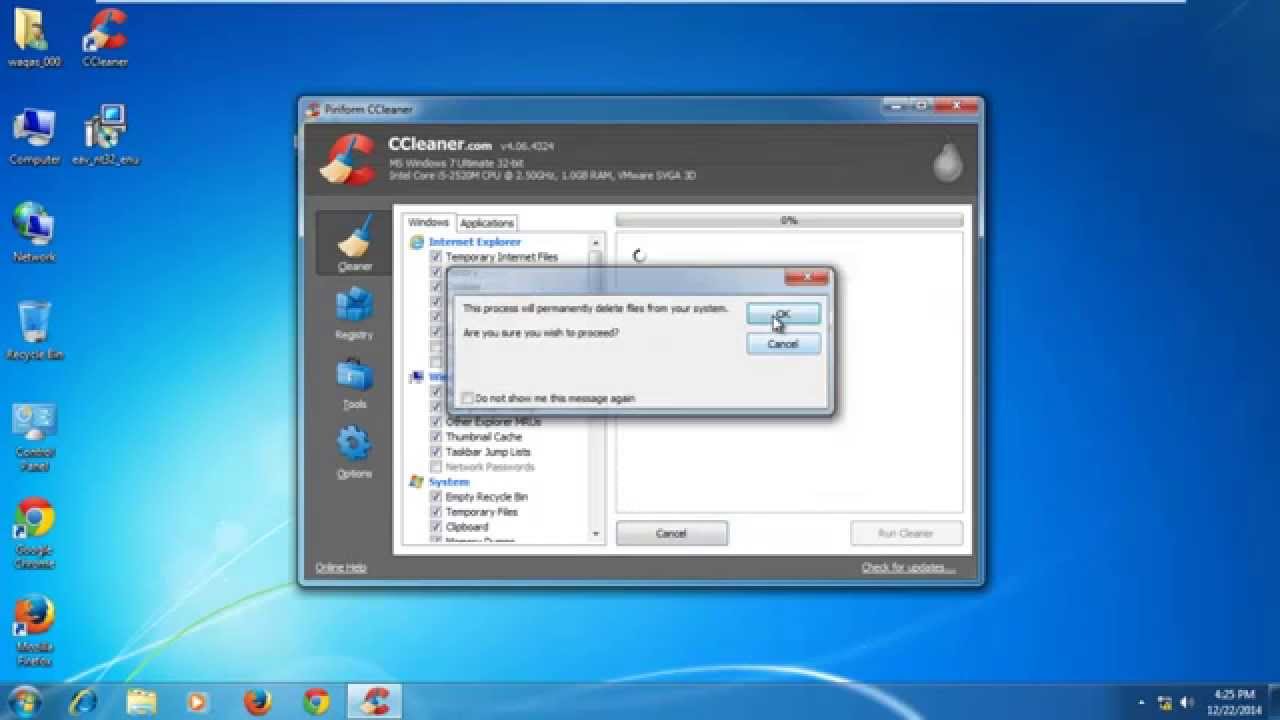Viewport: 1280px width, 720px height.
Task: Switch to the Applications tab
Action: pyautogui.click(x=487, y=223)
